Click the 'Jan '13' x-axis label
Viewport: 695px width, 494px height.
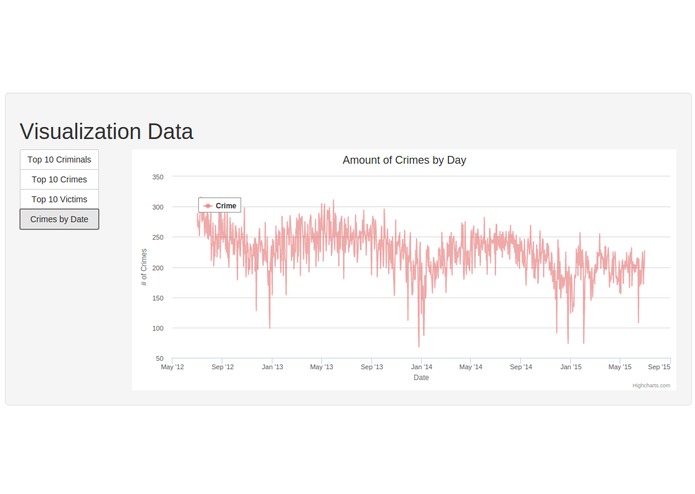(x=272, y=367)
